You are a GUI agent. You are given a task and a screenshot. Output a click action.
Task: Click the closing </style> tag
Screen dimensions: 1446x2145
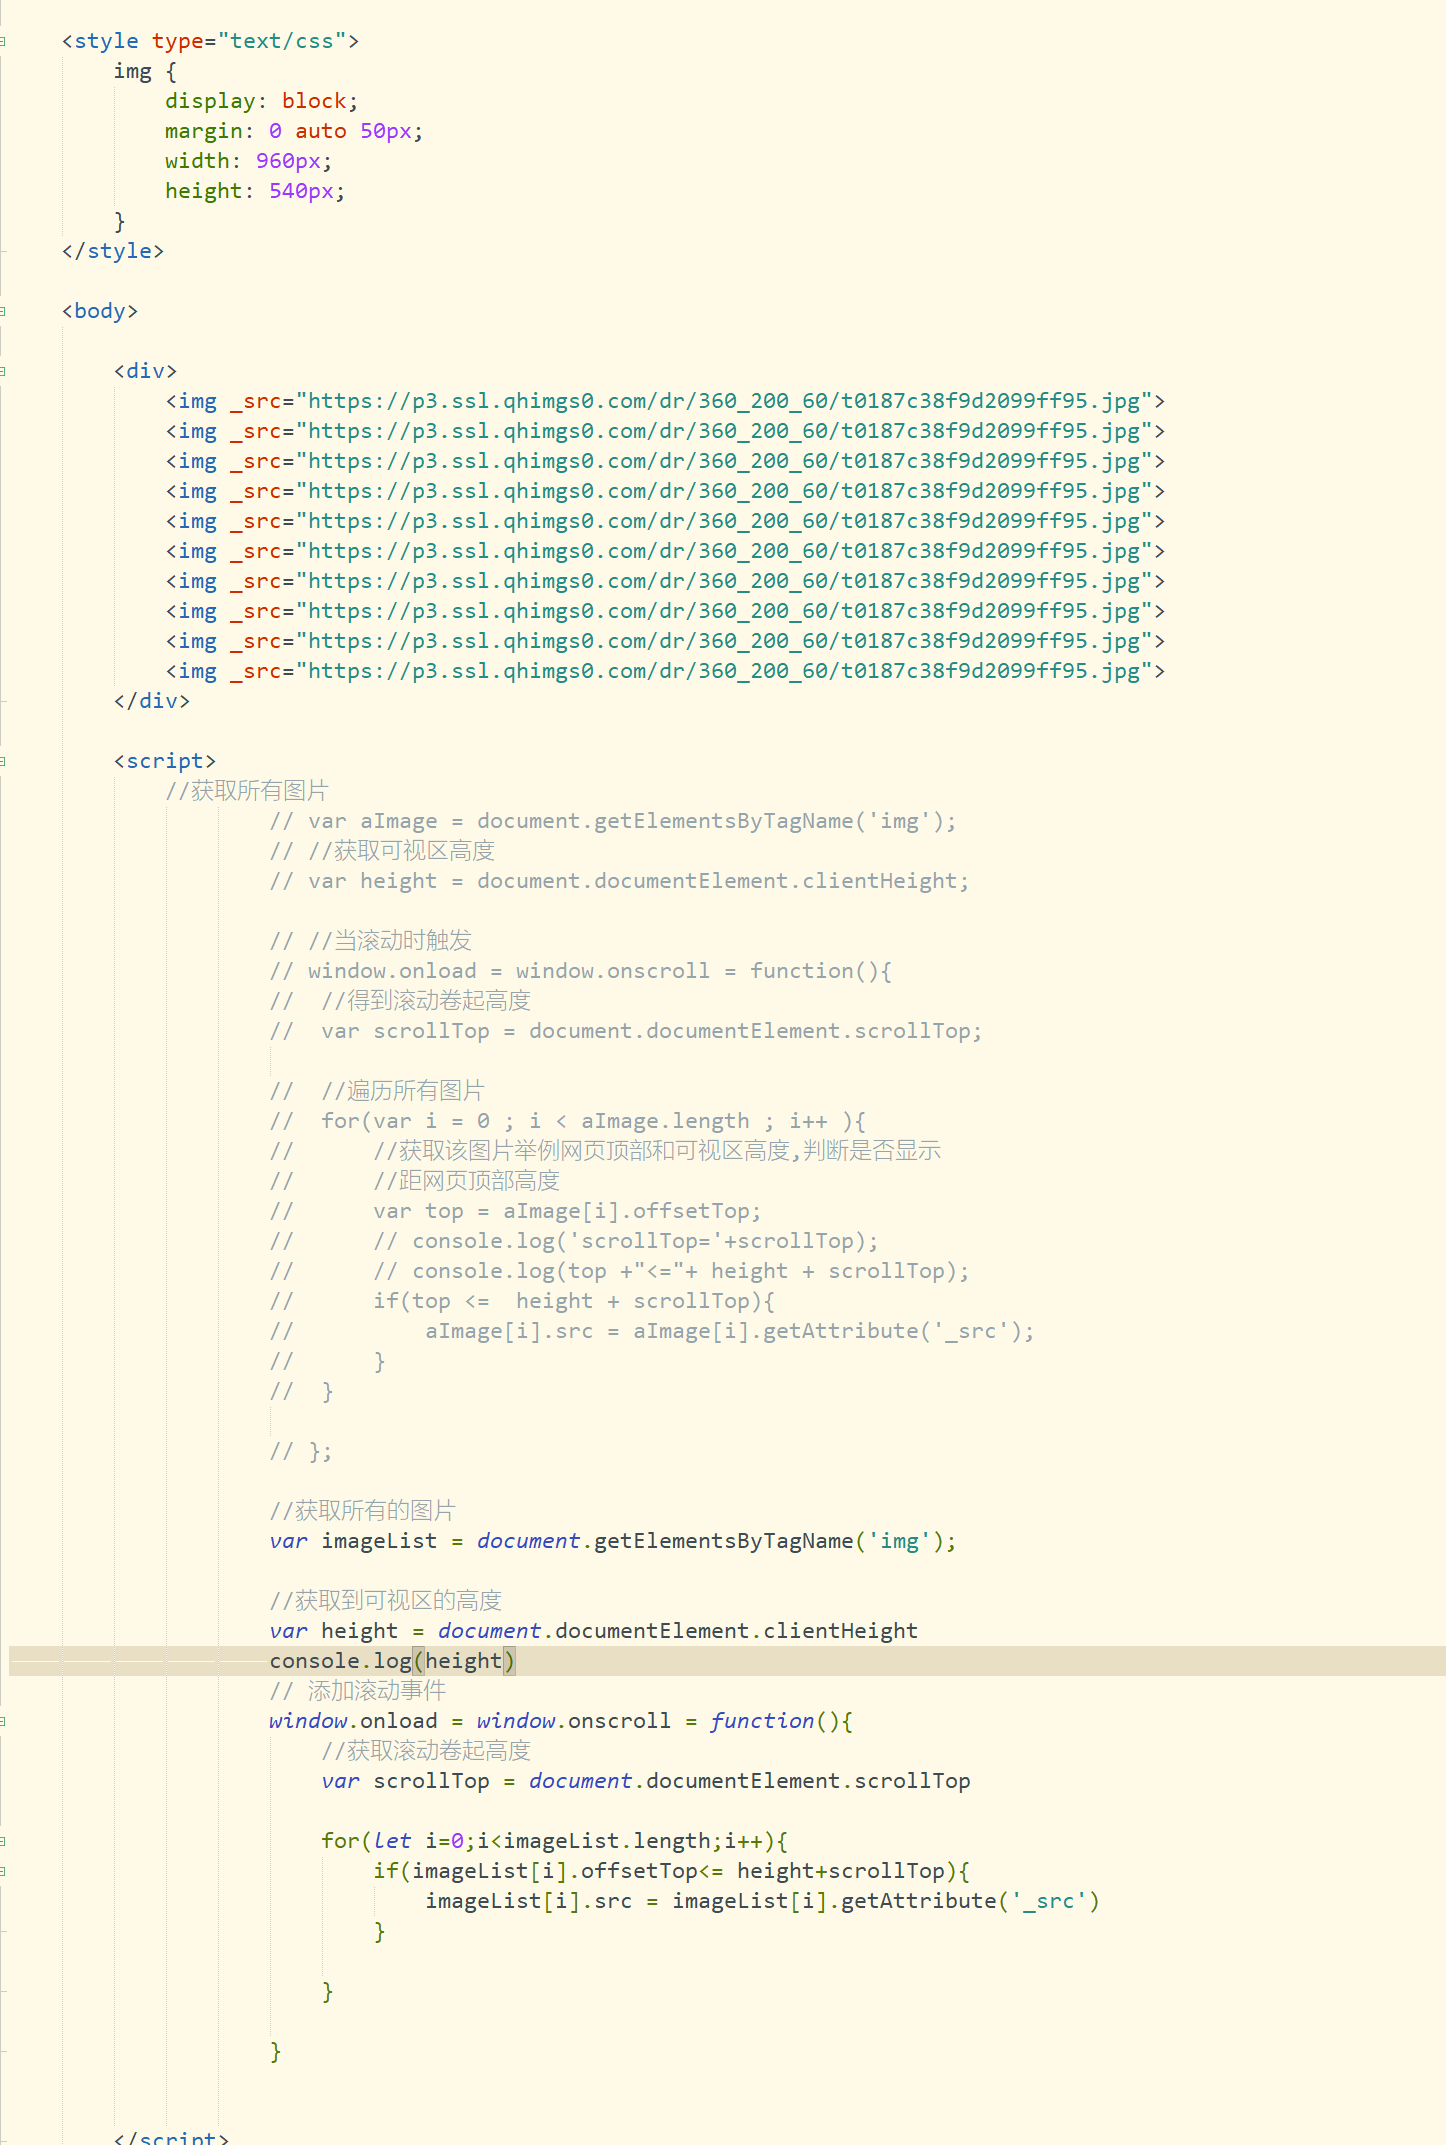click(113, 251)
